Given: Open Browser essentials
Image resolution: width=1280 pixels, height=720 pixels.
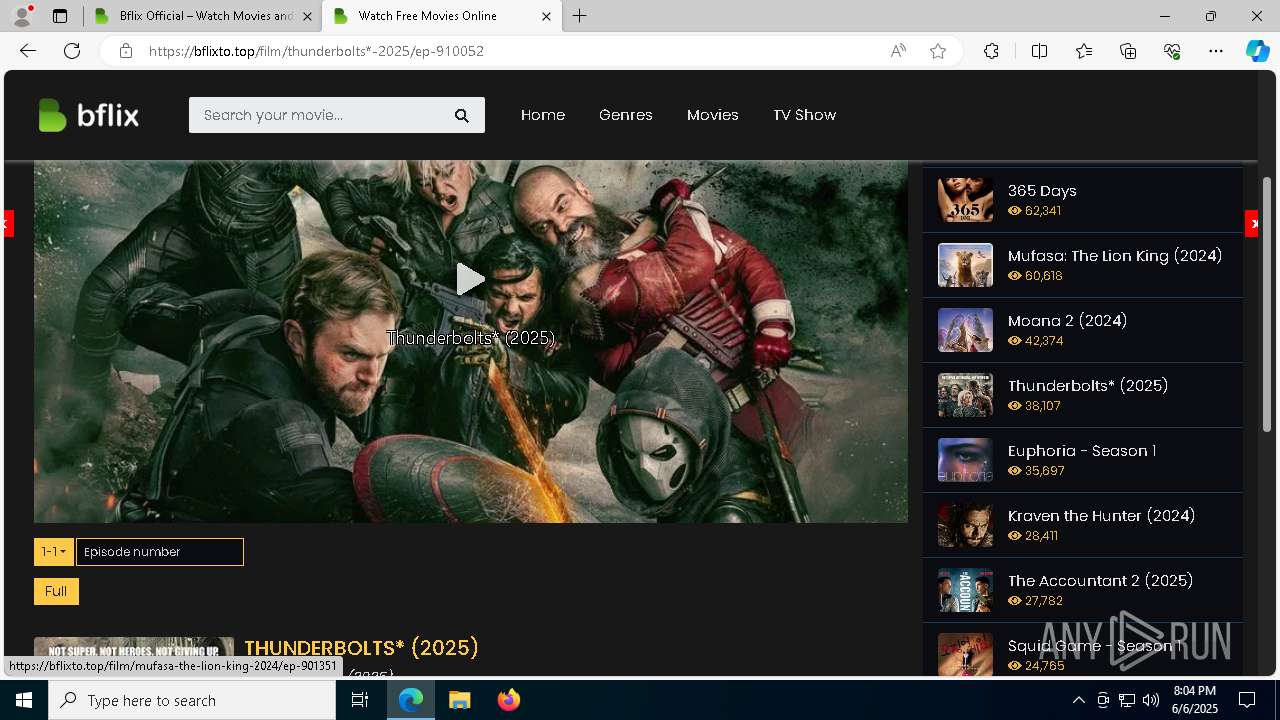Looking at the screenshot, I should click(x=1172, y=51).
